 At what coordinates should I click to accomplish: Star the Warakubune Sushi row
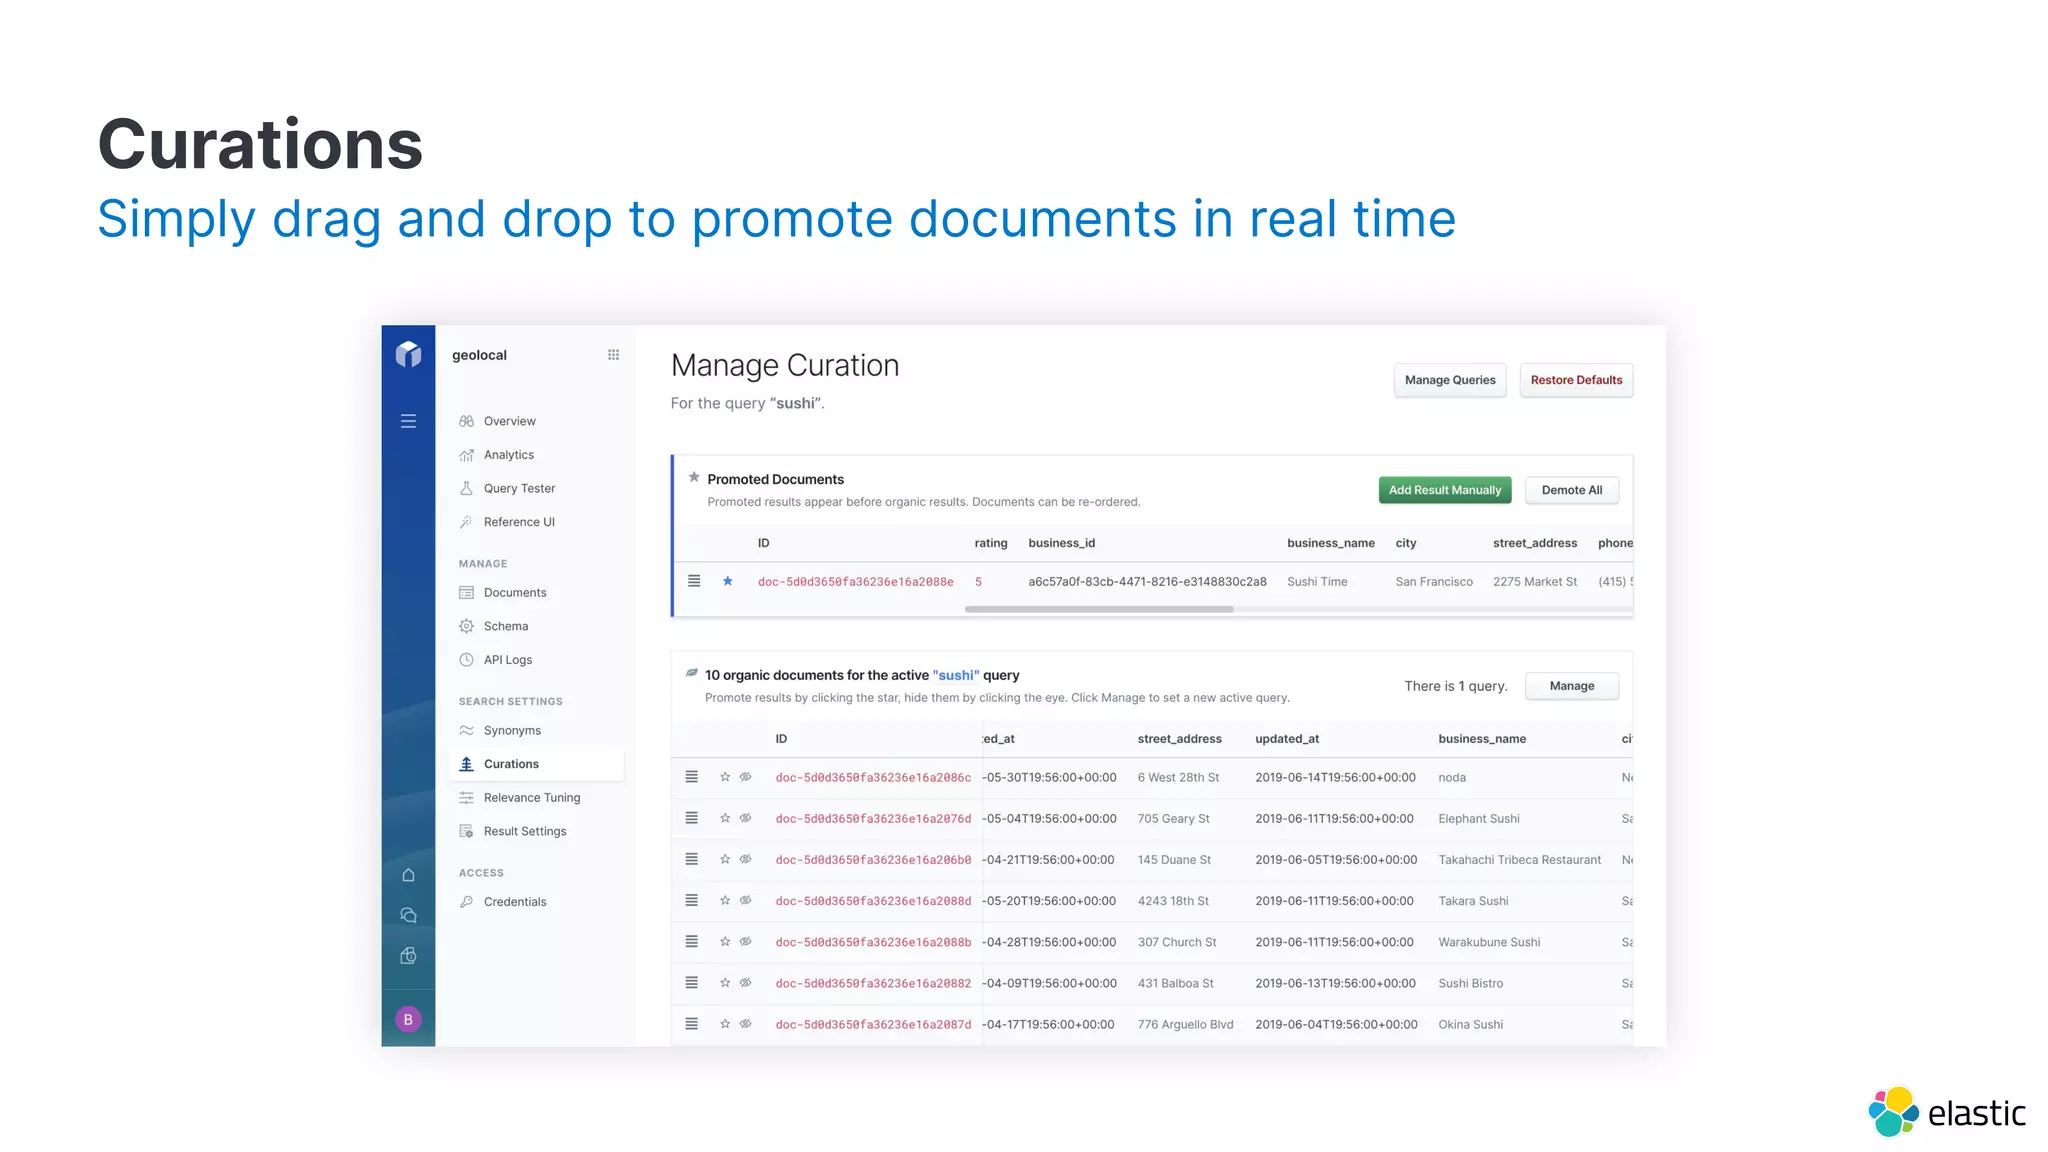[x=725, y=941]
